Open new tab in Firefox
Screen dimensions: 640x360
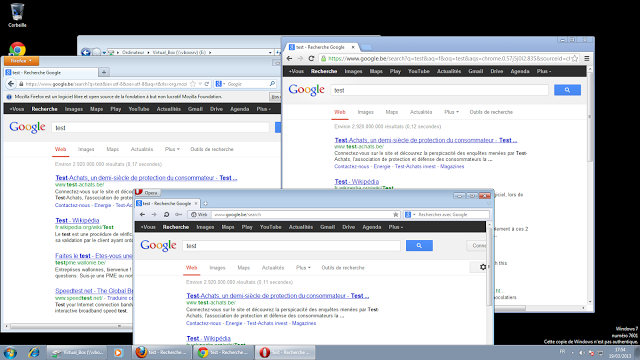click(104, 72)
